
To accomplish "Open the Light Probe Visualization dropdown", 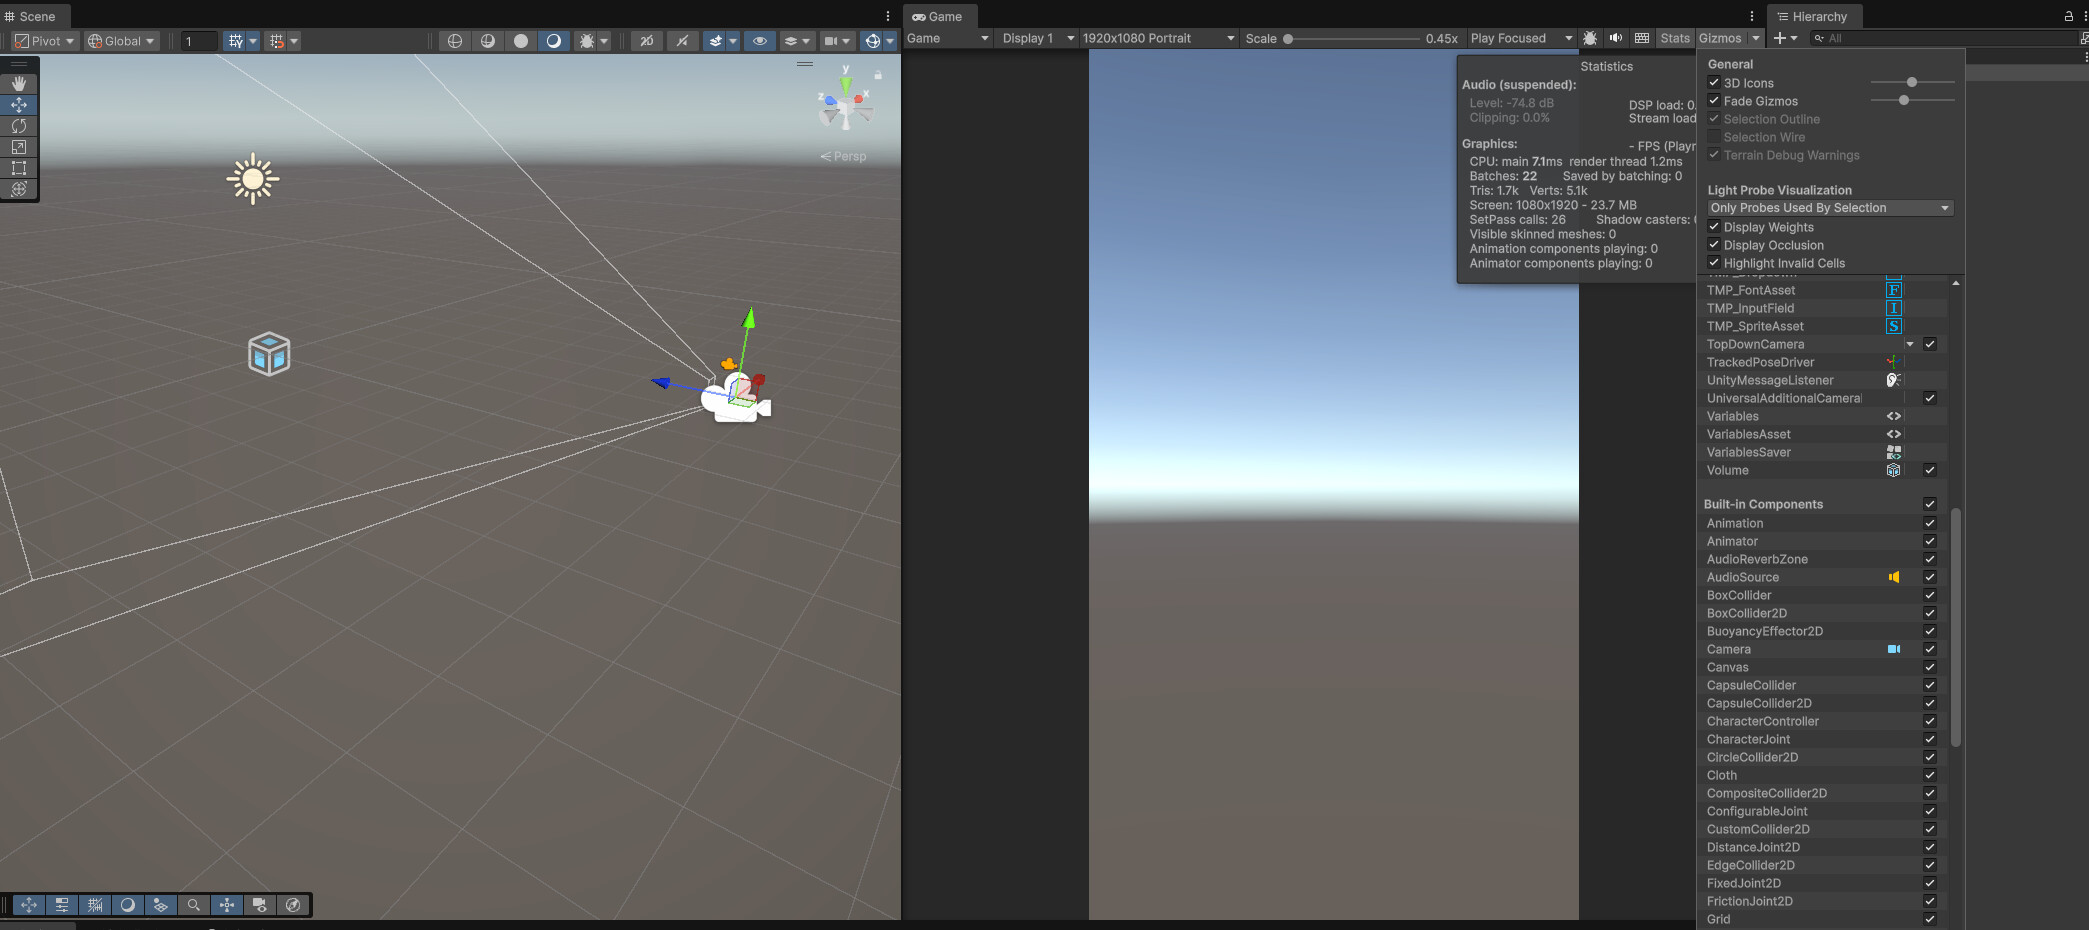I will click(1828, 208).
